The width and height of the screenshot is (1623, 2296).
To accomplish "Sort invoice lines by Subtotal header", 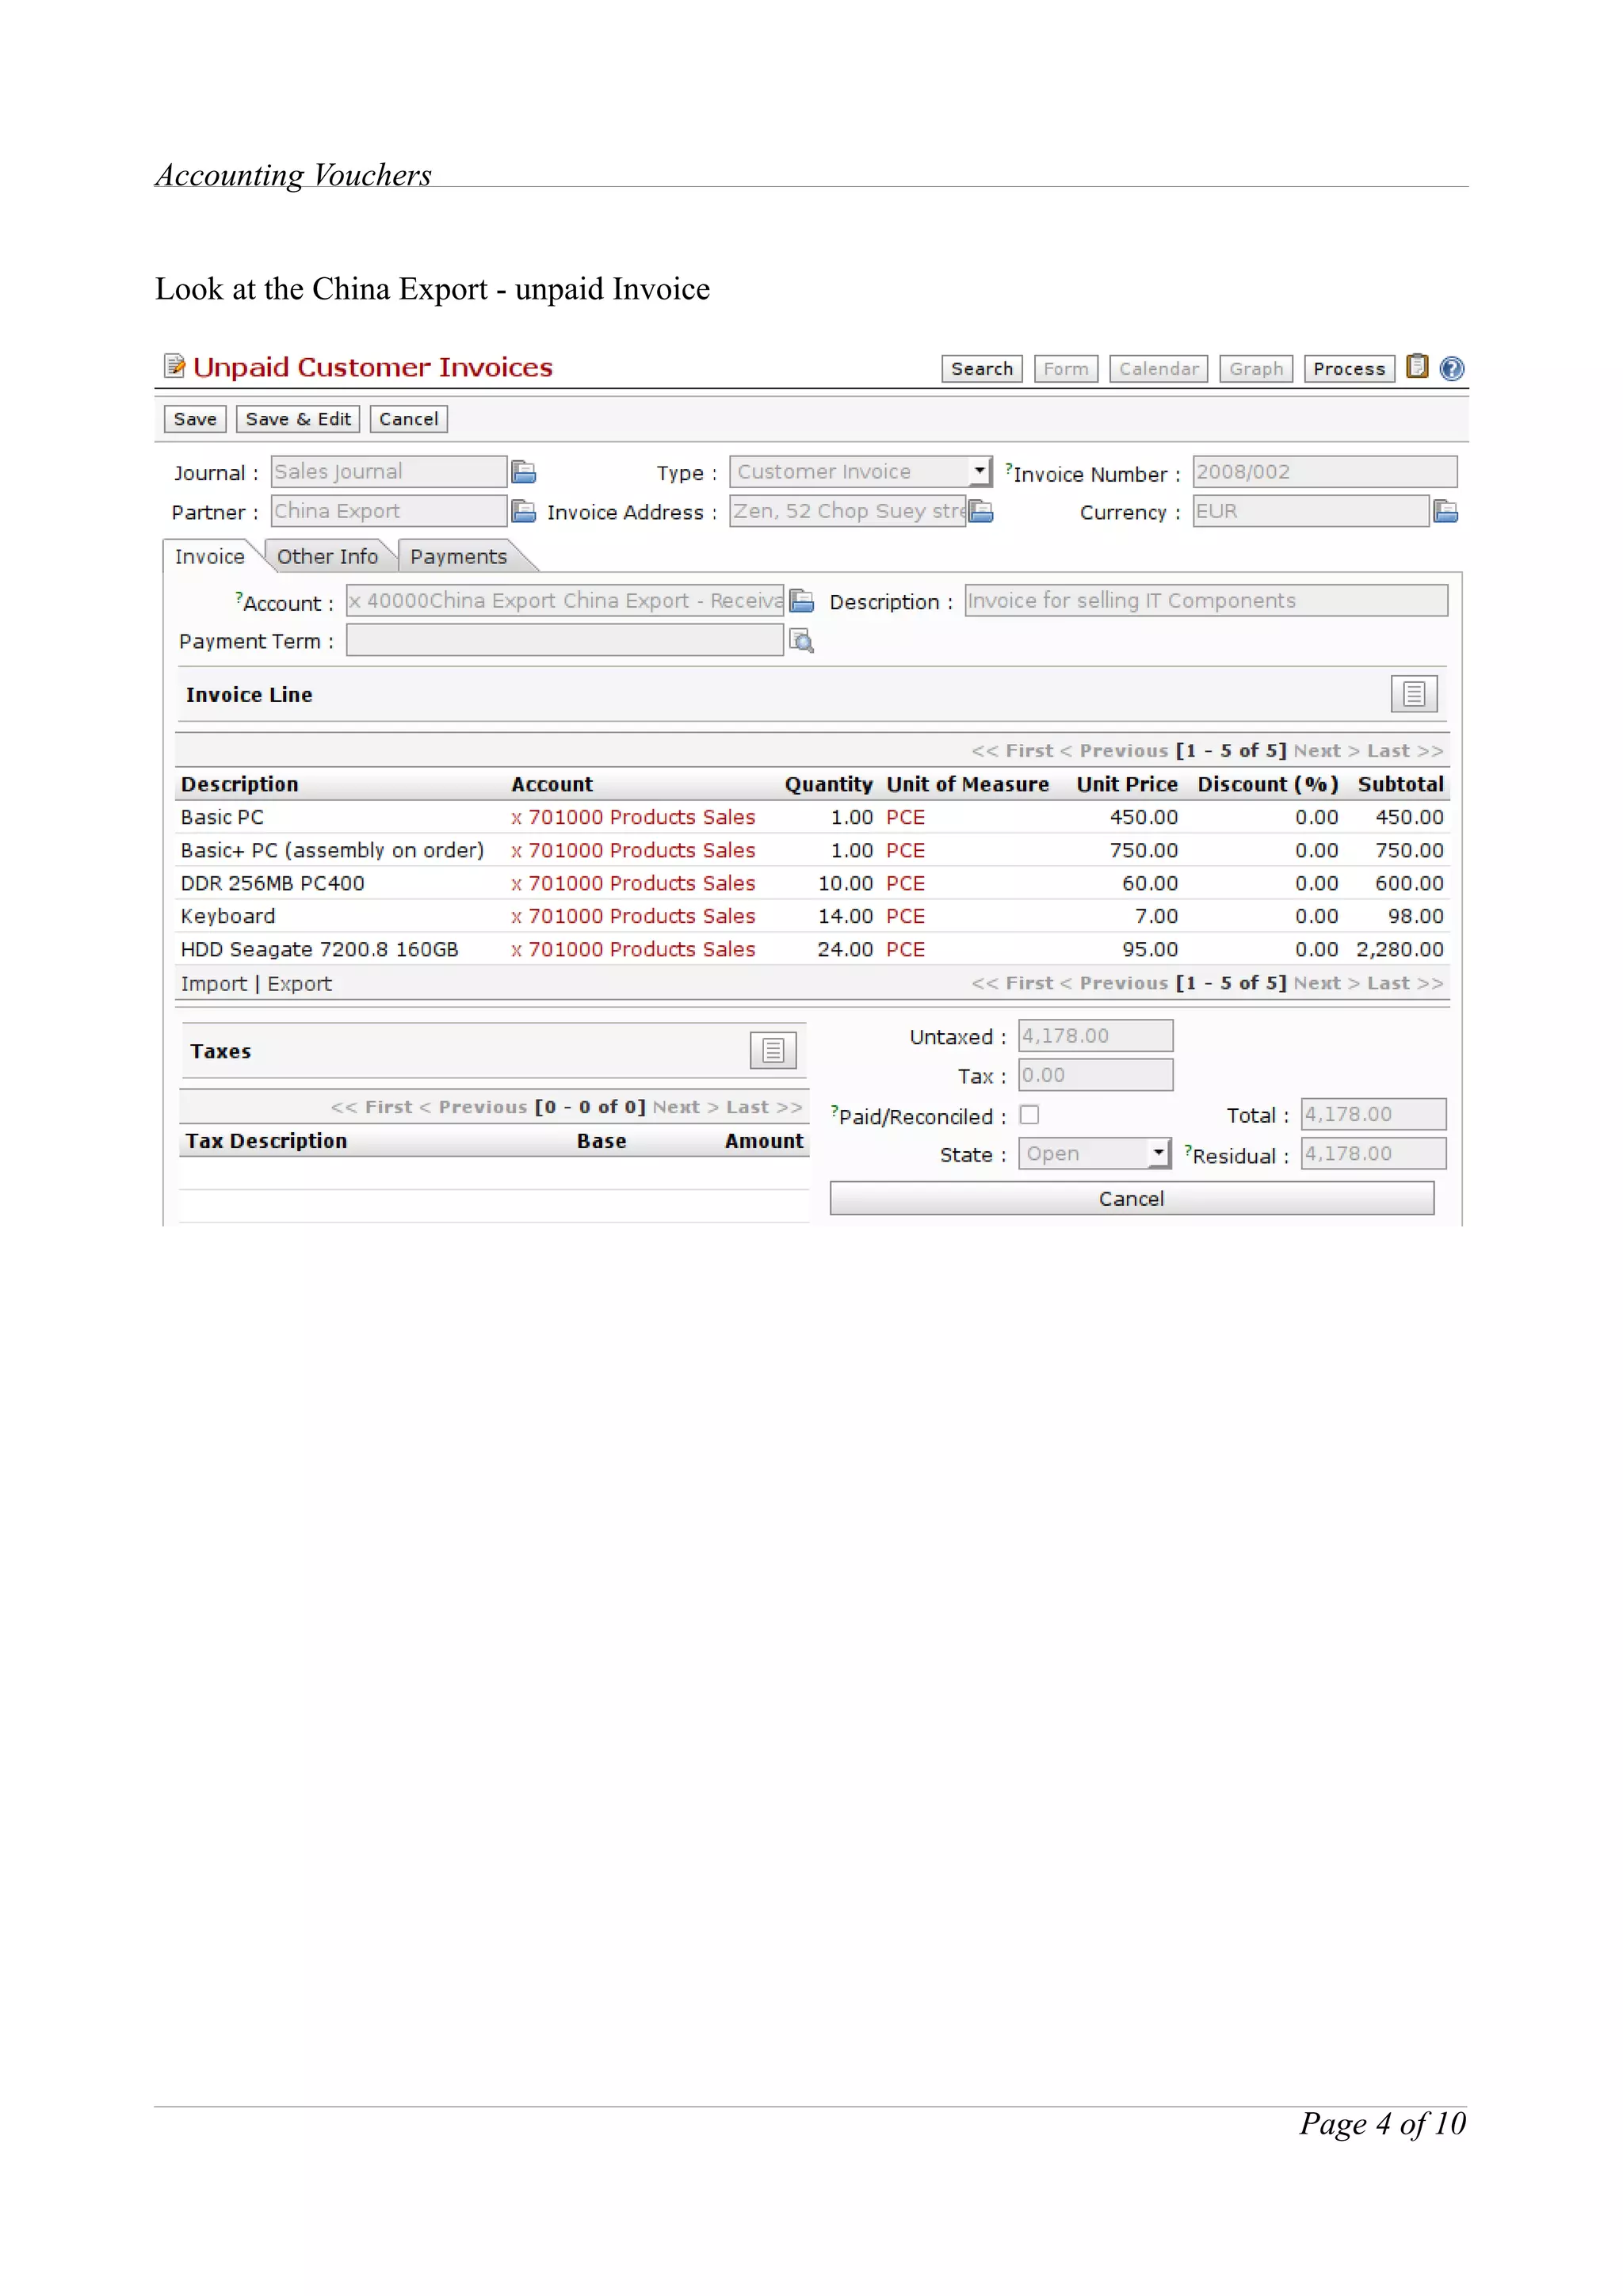I will [x=1400, y=784].
